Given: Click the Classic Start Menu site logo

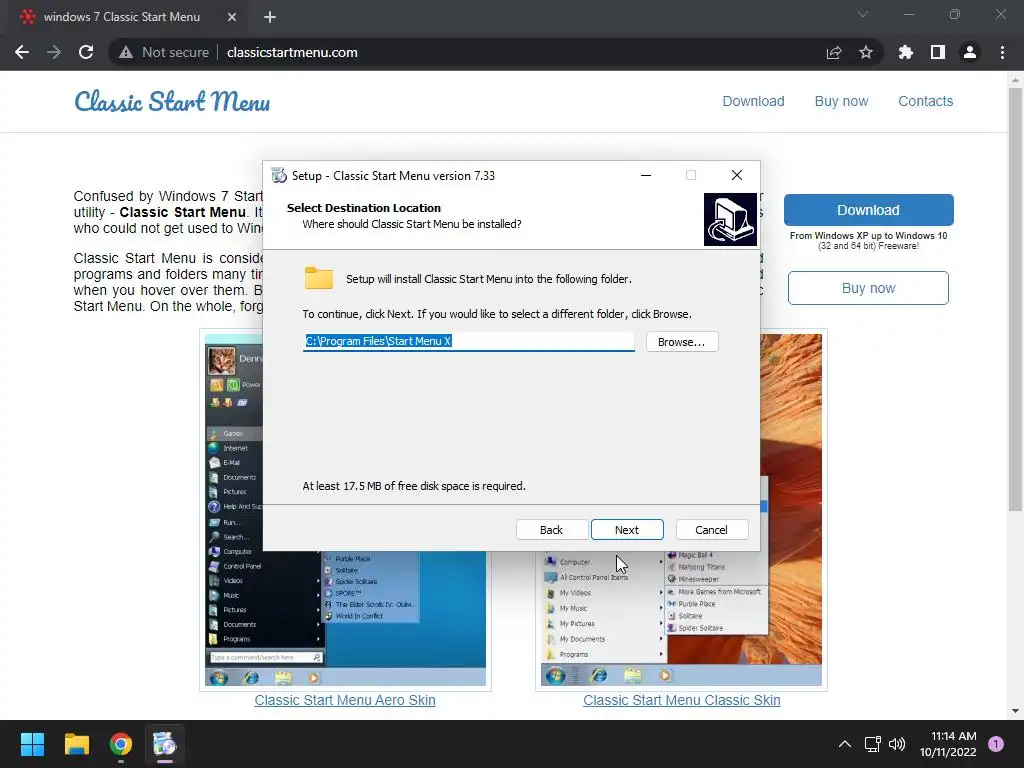Looking at the screenshot, I should tap(172, 101).
